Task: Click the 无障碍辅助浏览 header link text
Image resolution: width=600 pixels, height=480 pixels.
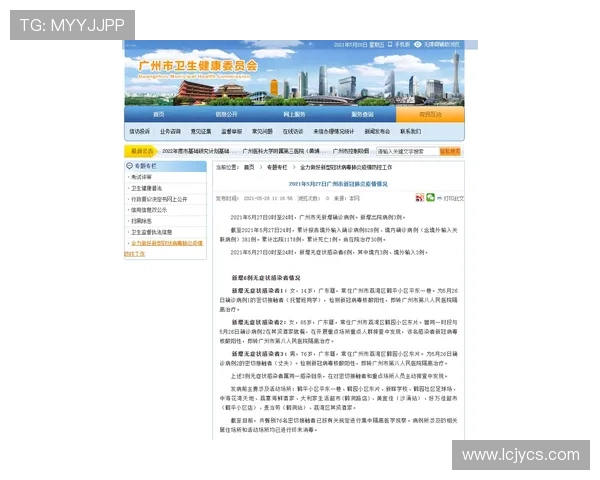Action: (442, 44)
